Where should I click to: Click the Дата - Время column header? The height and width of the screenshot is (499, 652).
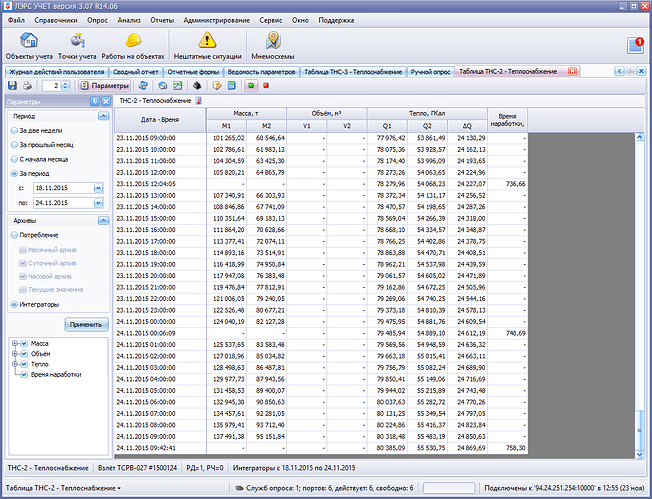point(160,120)
